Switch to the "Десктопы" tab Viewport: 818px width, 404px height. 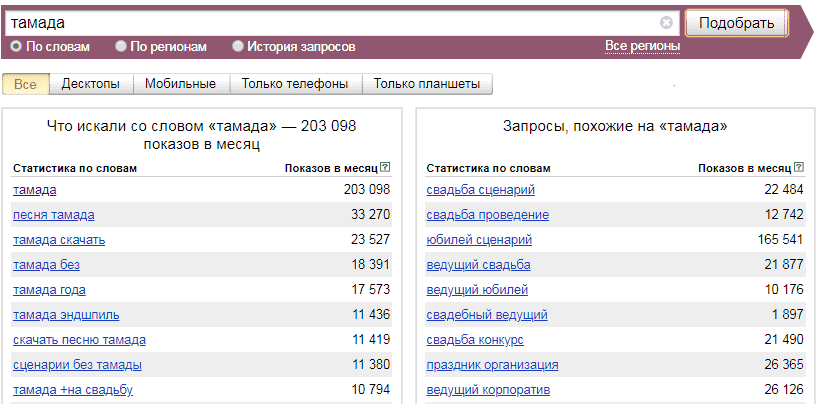pos(90,84)
